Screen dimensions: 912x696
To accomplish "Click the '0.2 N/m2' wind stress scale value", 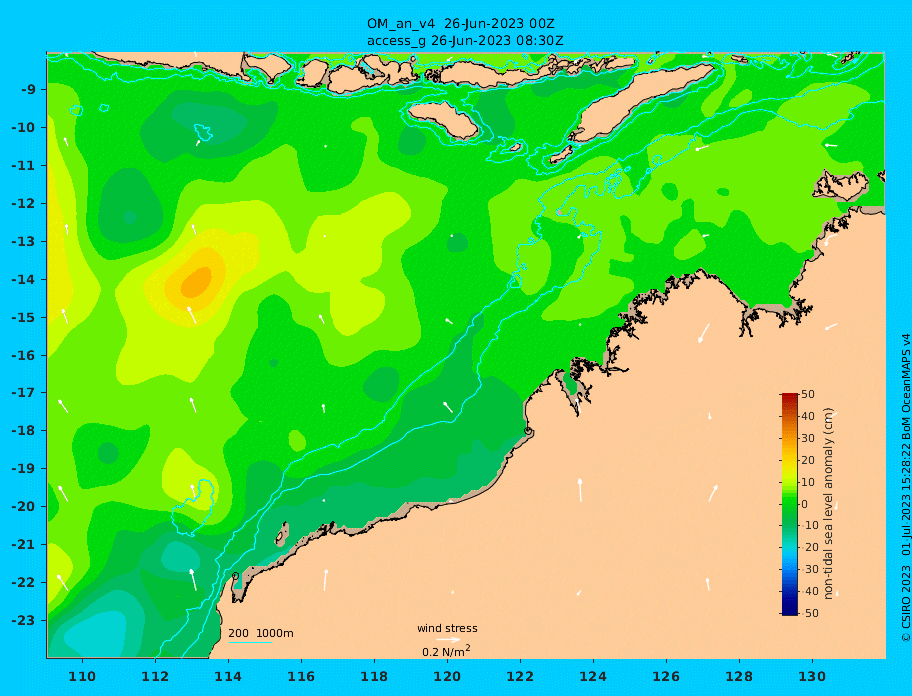I will 446,651.
